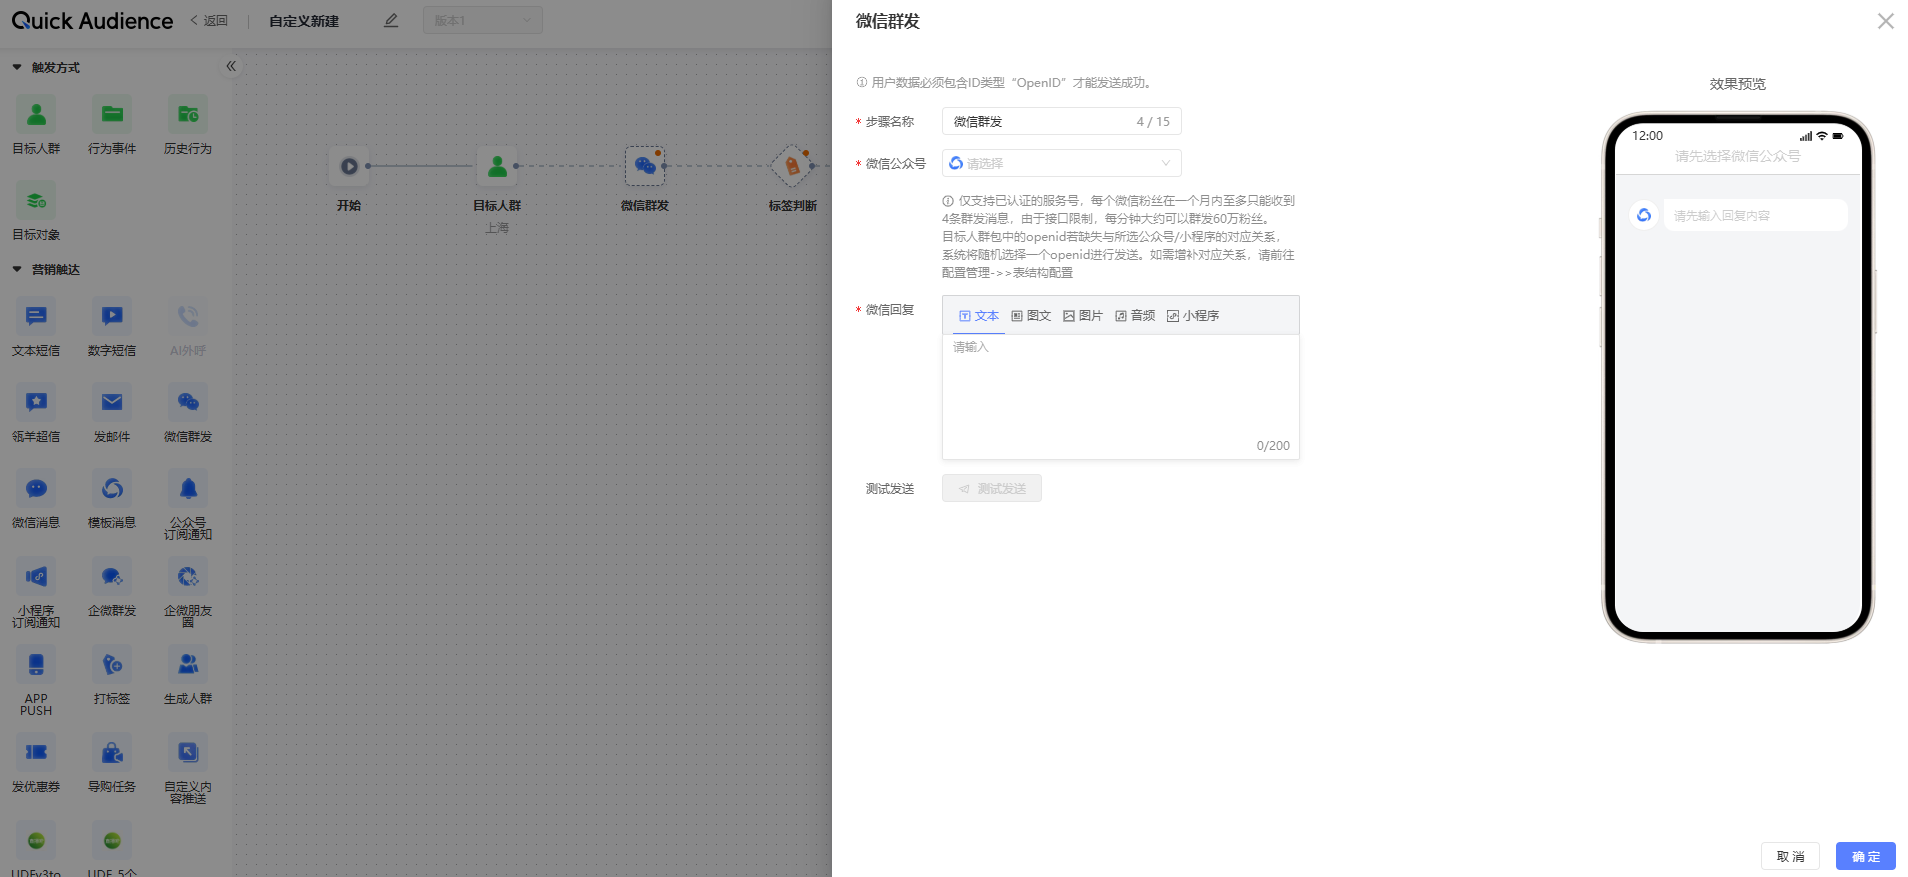The width and height of the screenshot is (1908, 877).
Task: Switch to the 图片 reply tab
Action: [1083, 316]
